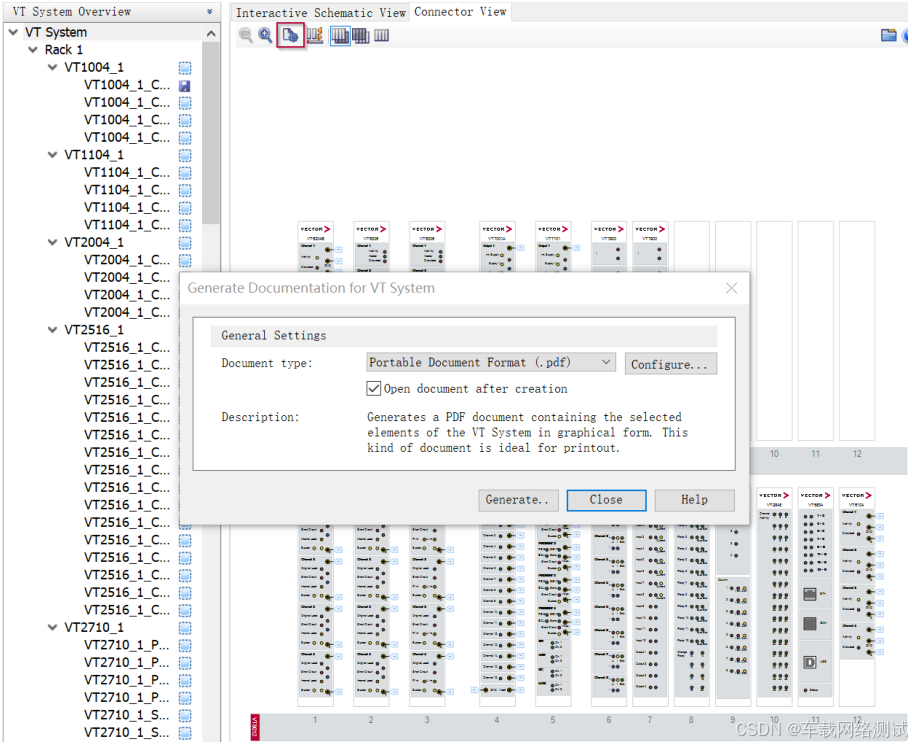Click the General Settings group header
This screenshot has height=745, width=912.
464,336
